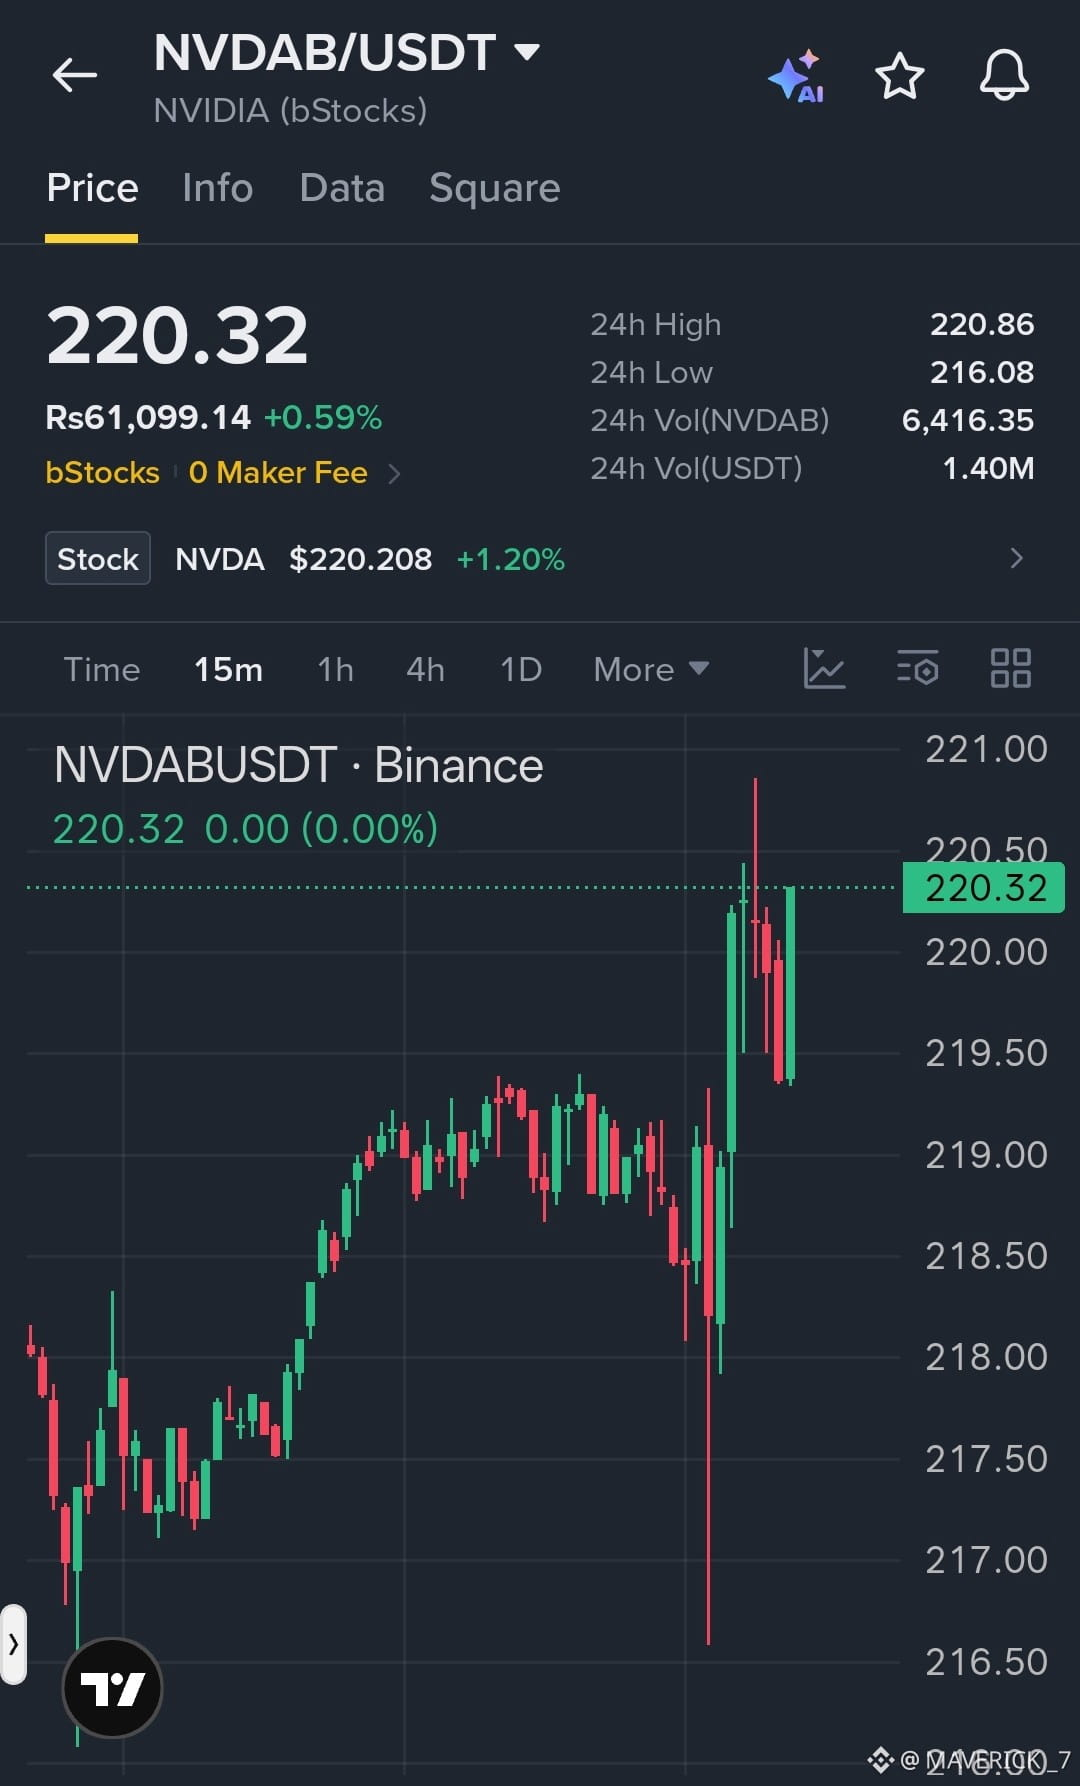Tap the 0 Maker Fee link
Screen dimensions: 1080x1786
[278, 472]
